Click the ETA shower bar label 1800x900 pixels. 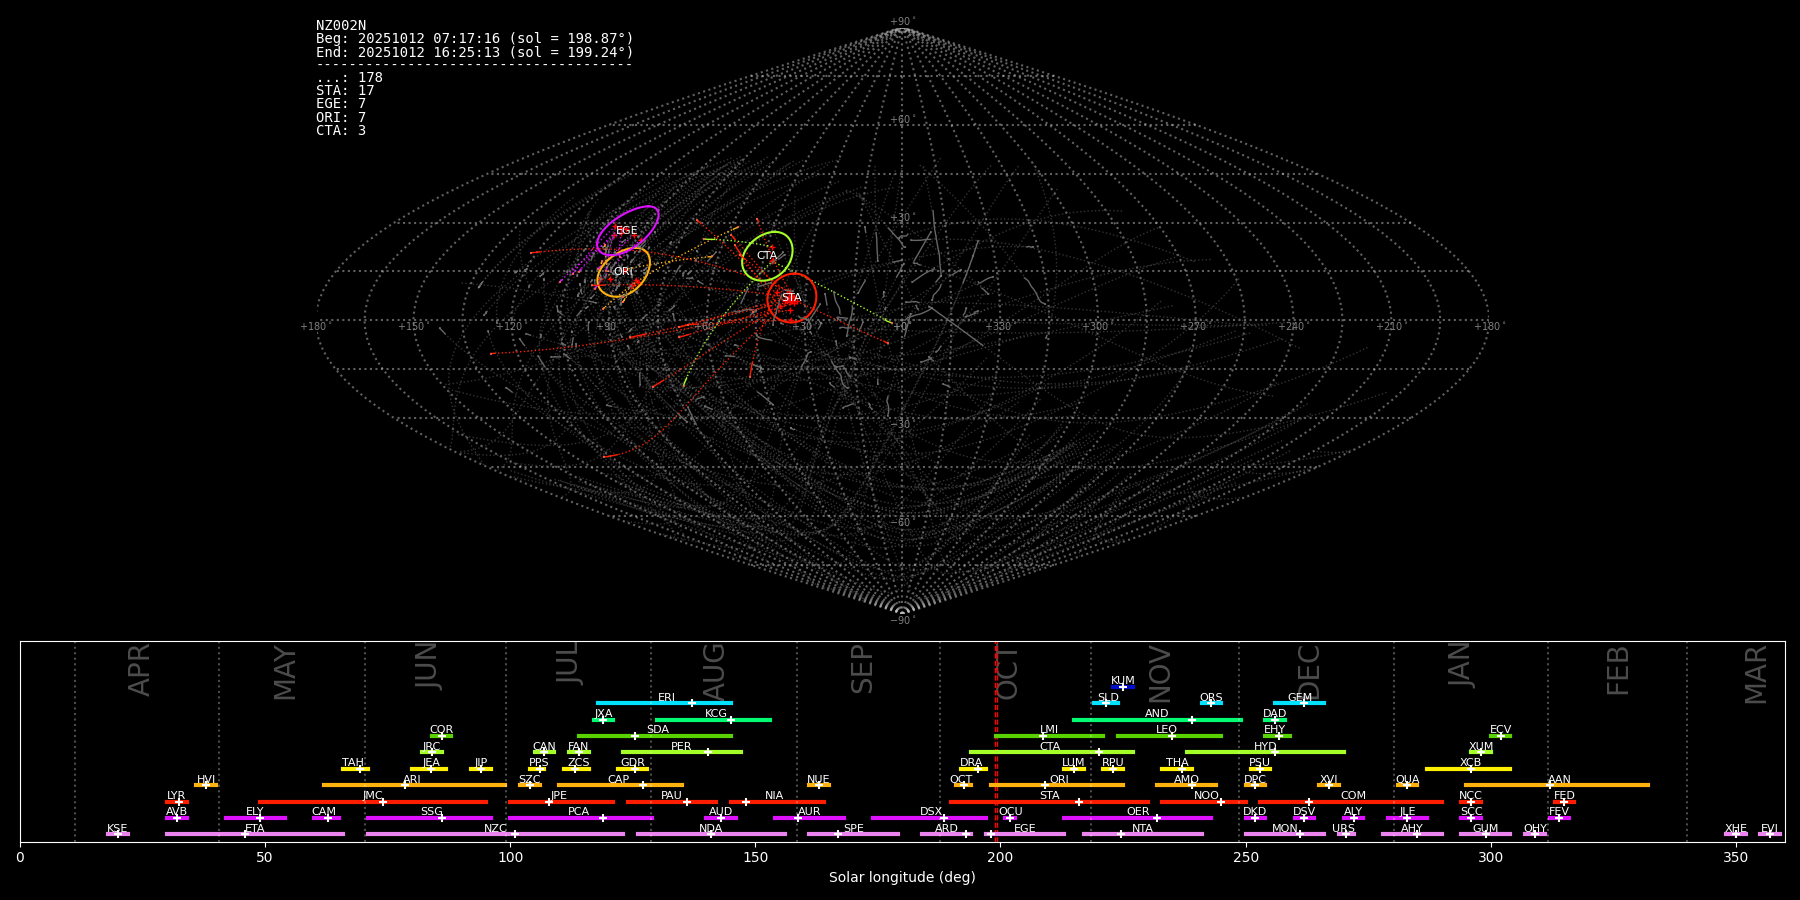click(x=255, y=829)
